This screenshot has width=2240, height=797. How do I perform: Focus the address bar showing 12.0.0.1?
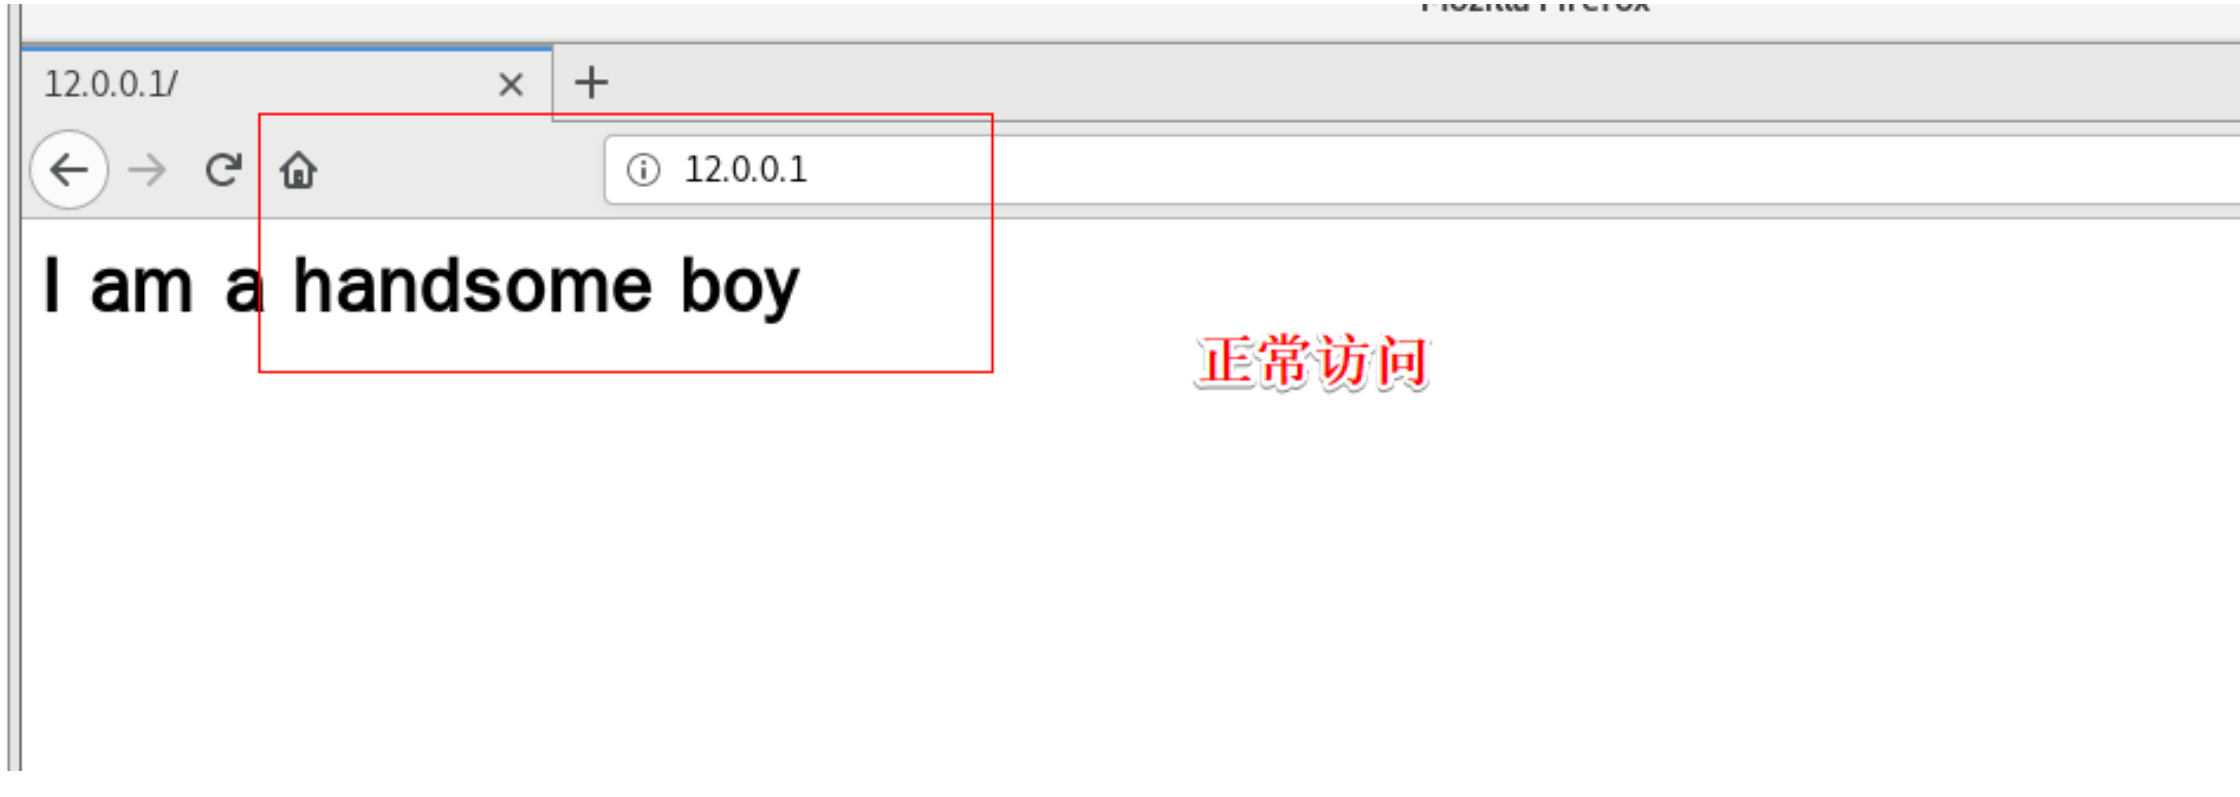click(x=1422, y=170)
